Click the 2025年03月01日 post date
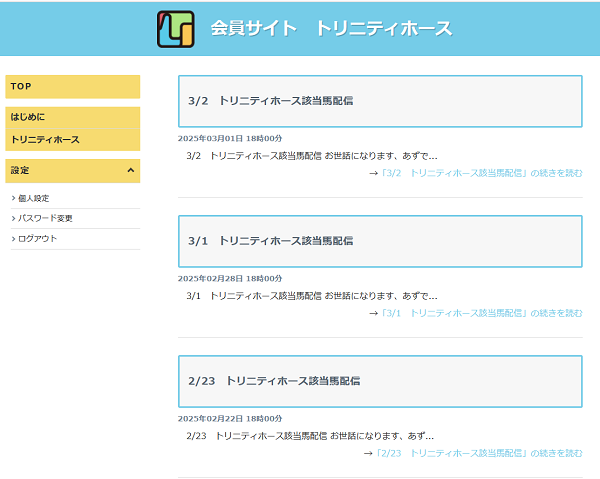The width and height of the screenshot is (600, 479). pyautogui.click(x=230, y=138)
